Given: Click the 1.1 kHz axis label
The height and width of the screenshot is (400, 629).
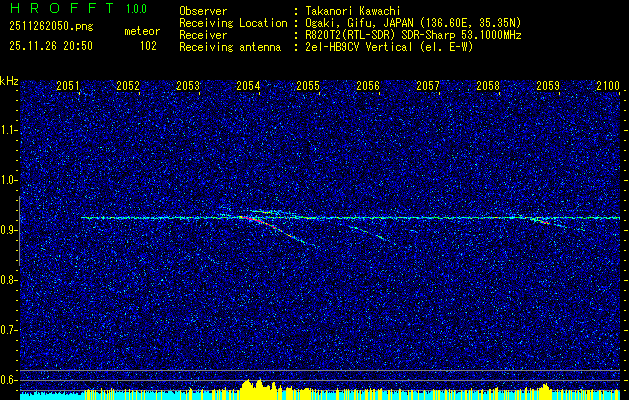Looking at the screenshot, I should (9, 130).
